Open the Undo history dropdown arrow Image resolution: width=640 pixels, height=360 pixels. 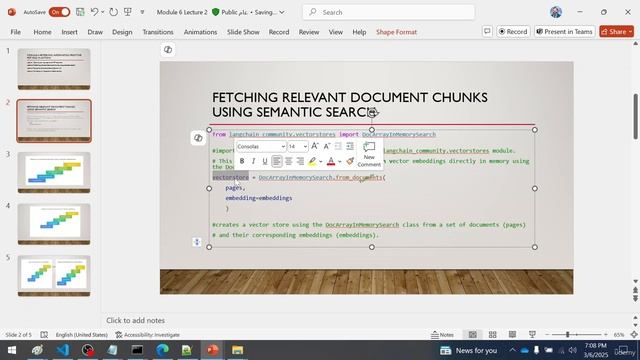(102, 12)
